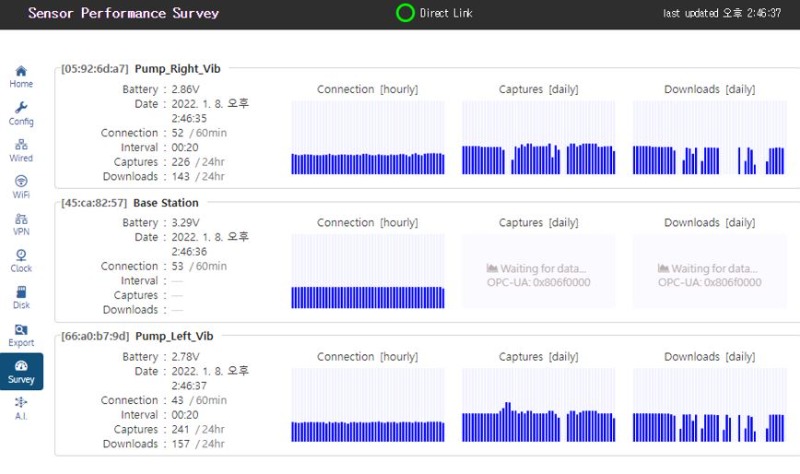Open the A.I. sidebar icon
Screen dimensions: 800x474
click(21, 402)
